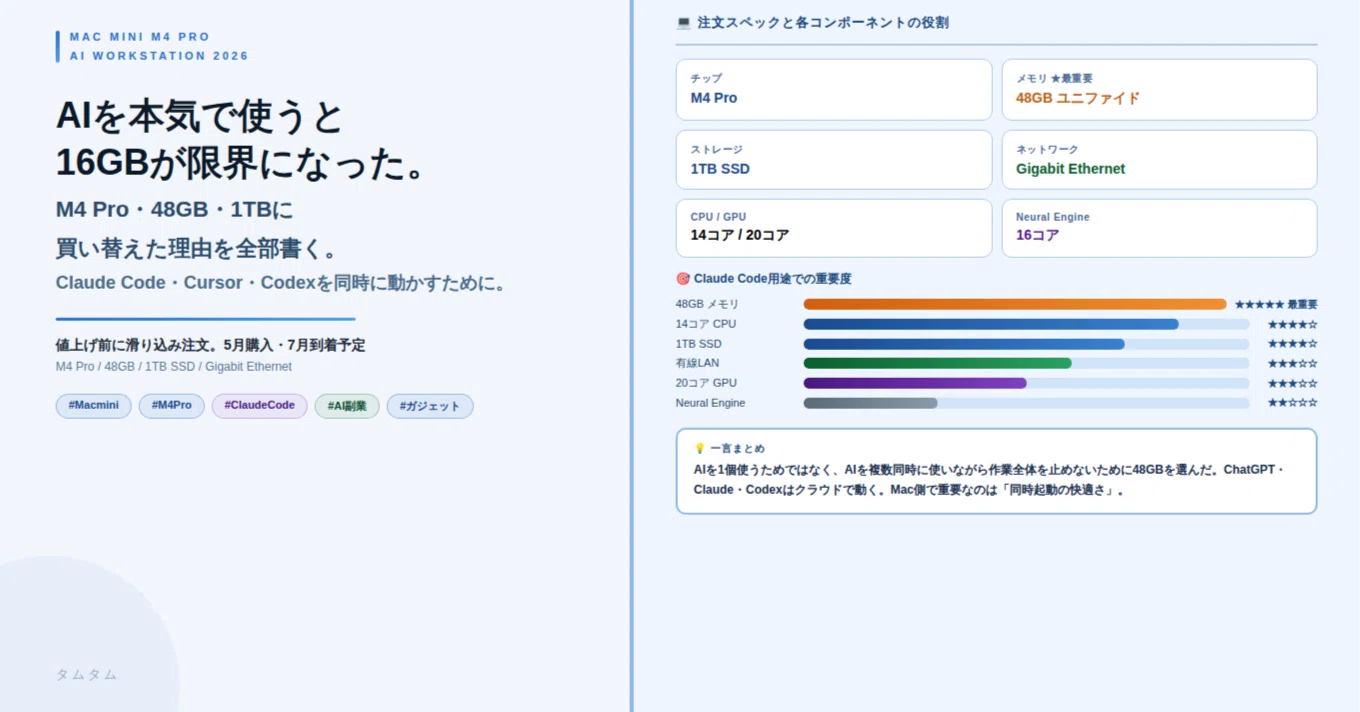Click the purple 20コア GPU importance bar

coord(915,383)
